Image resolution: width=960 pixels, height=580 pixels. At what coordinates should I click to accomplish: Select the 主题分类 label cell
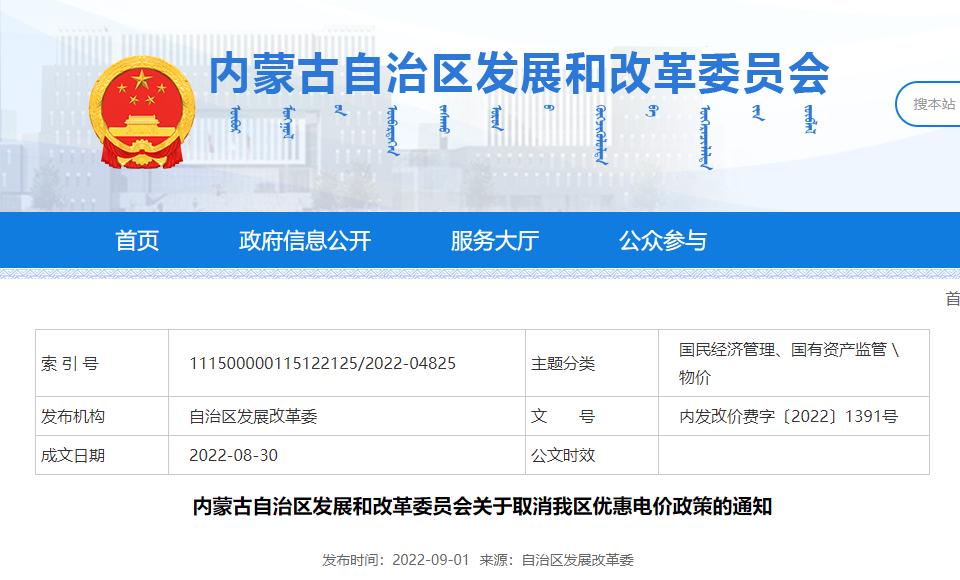[563, 364]
